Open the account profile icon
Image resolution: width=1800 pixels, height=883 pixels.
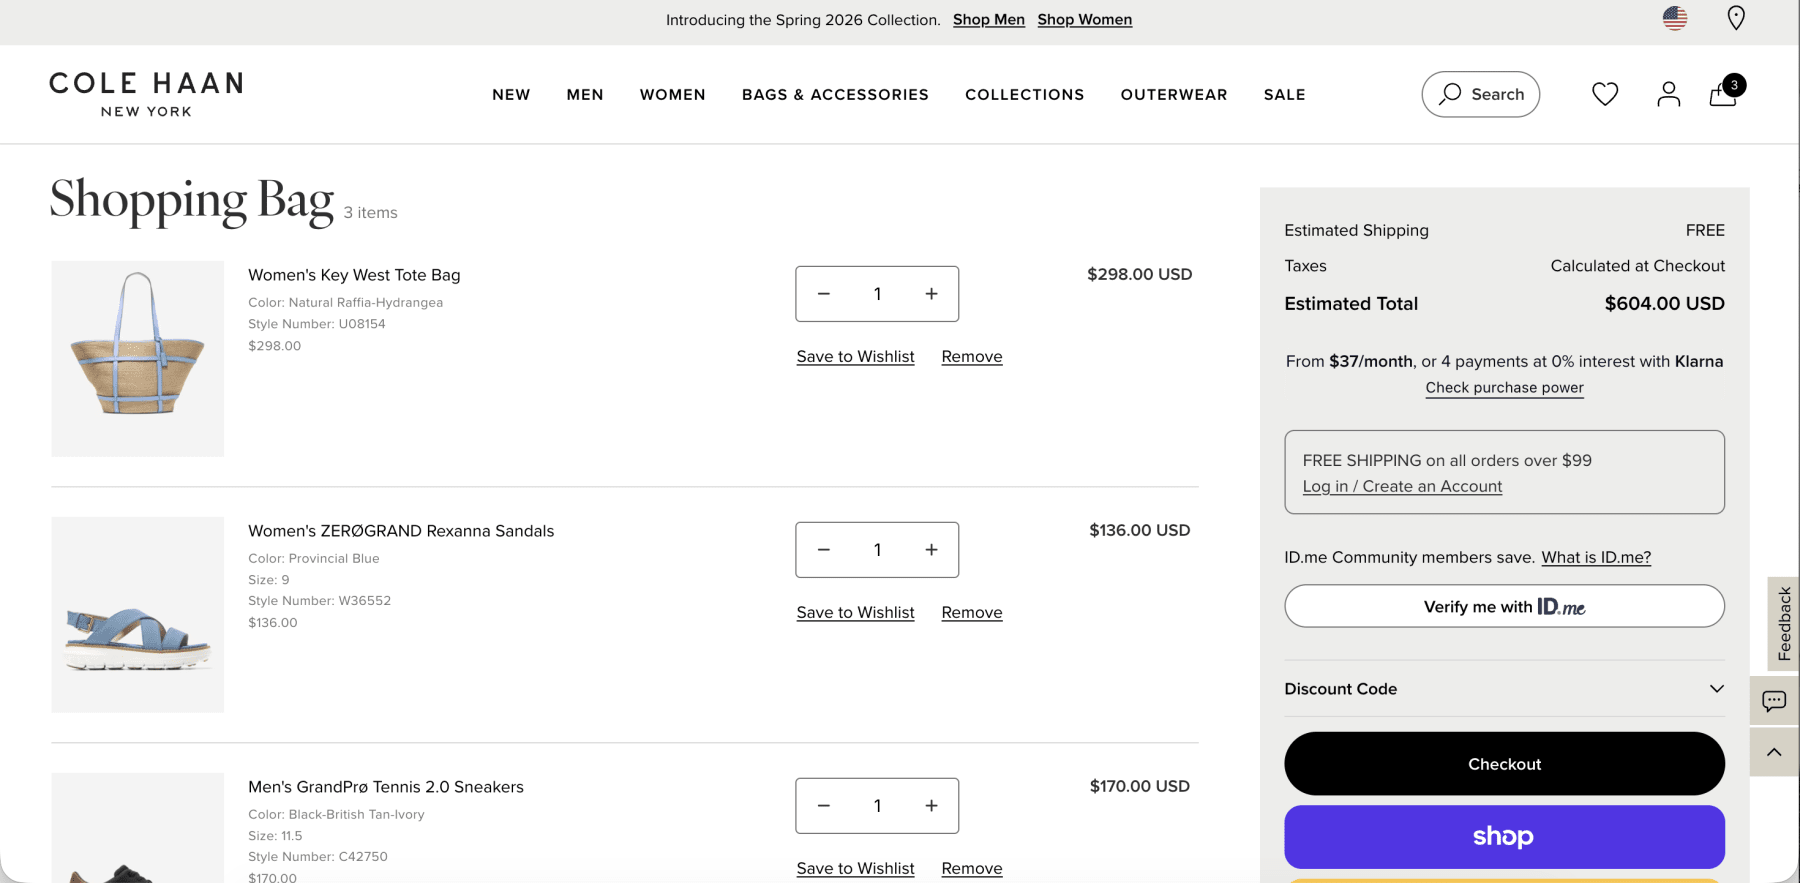click(1668, 94)
